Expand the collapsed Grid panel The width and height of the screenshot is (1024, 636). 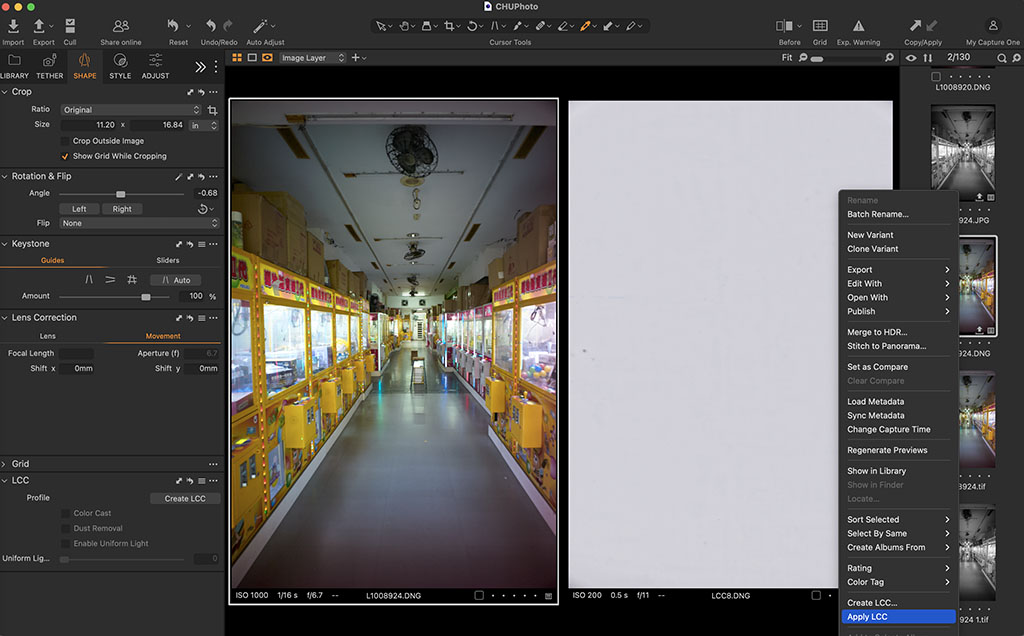pyautogui.click(x=20, y=464)
